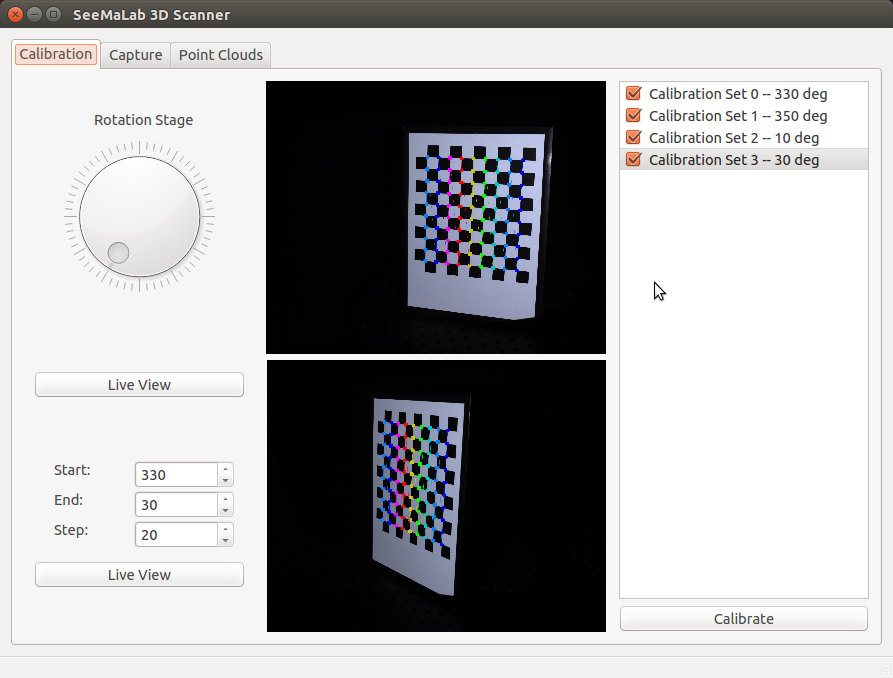This screenshot has height=678, width=893.
Task: Select 'Calibration Set 1 -- 350 deg' row
Action: pos(744,116)
